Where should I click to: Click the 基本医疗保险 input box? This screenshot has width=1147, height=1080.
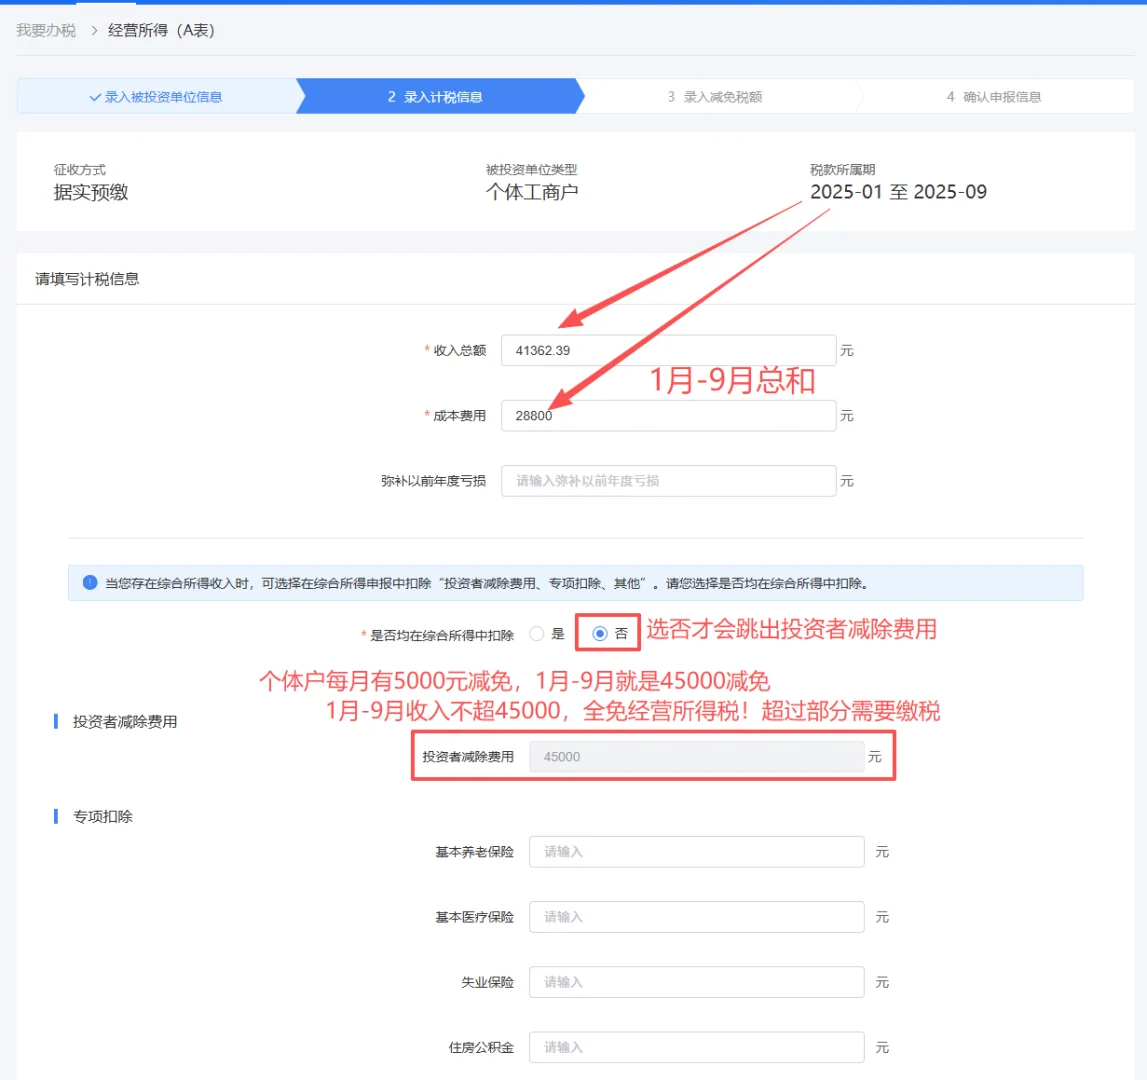coord(695,916)
